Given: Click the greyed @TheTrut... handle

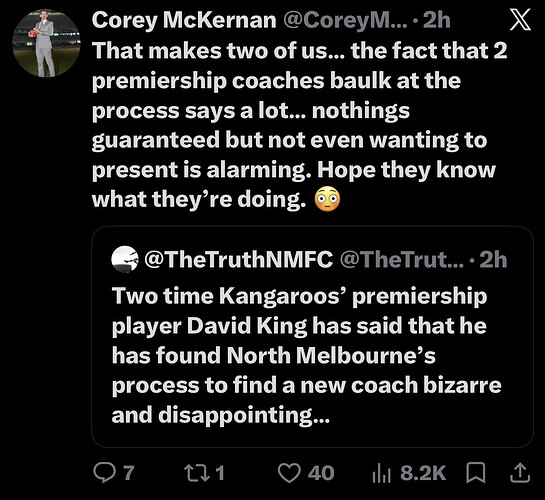Looking at the screenshot, I should [402, 260].
